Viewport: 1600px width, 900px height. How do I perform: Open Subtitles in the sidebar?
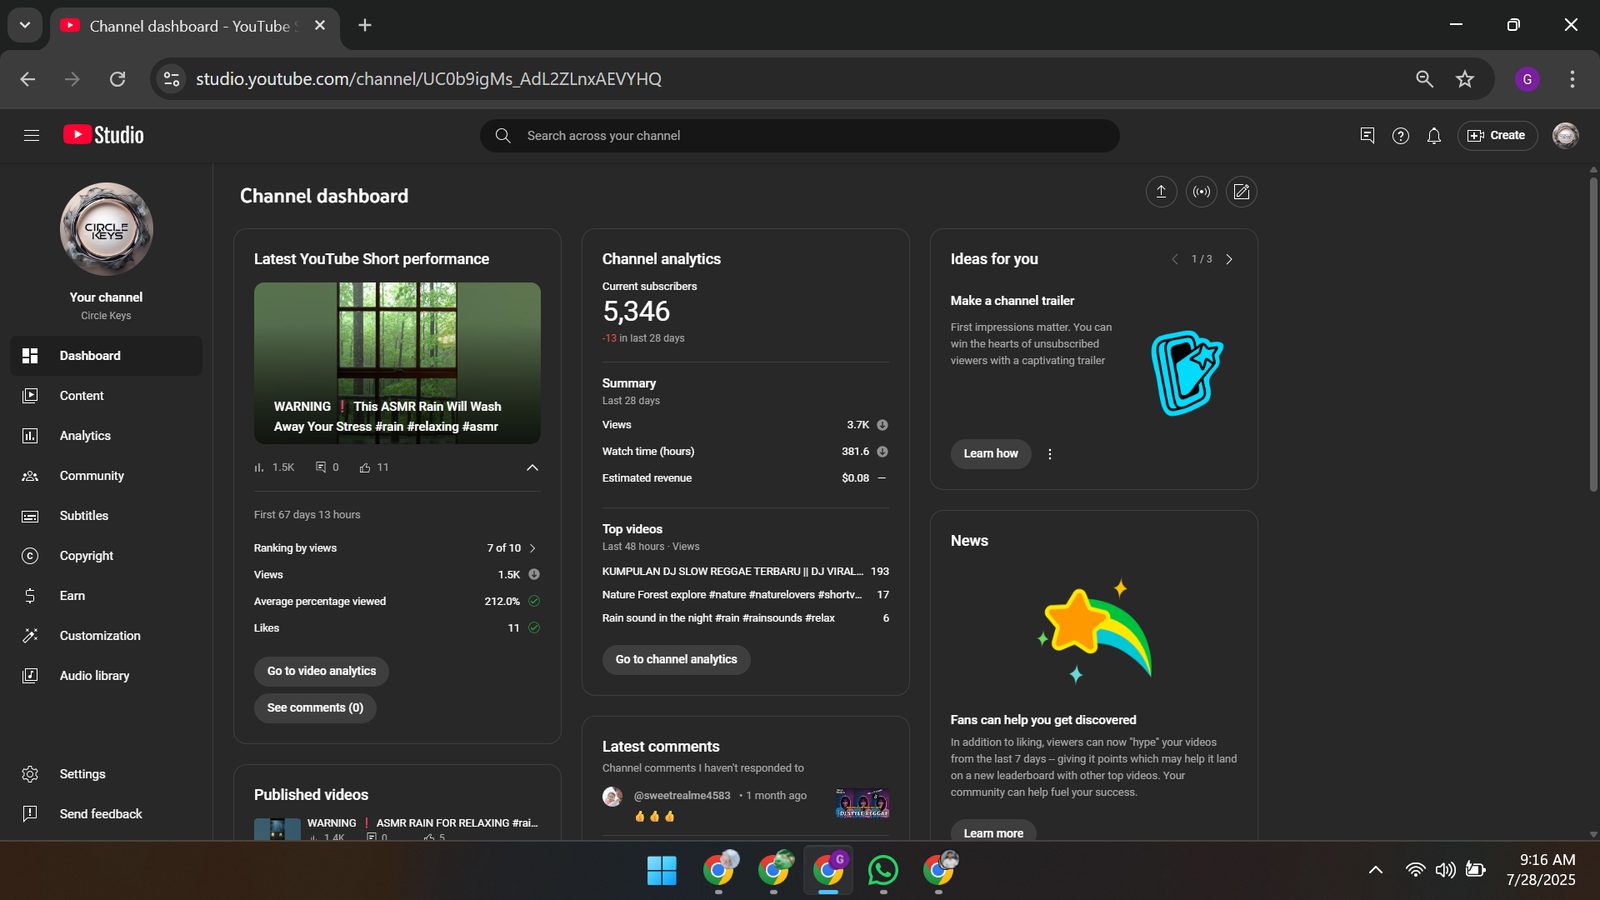click(x=106, y=516)
